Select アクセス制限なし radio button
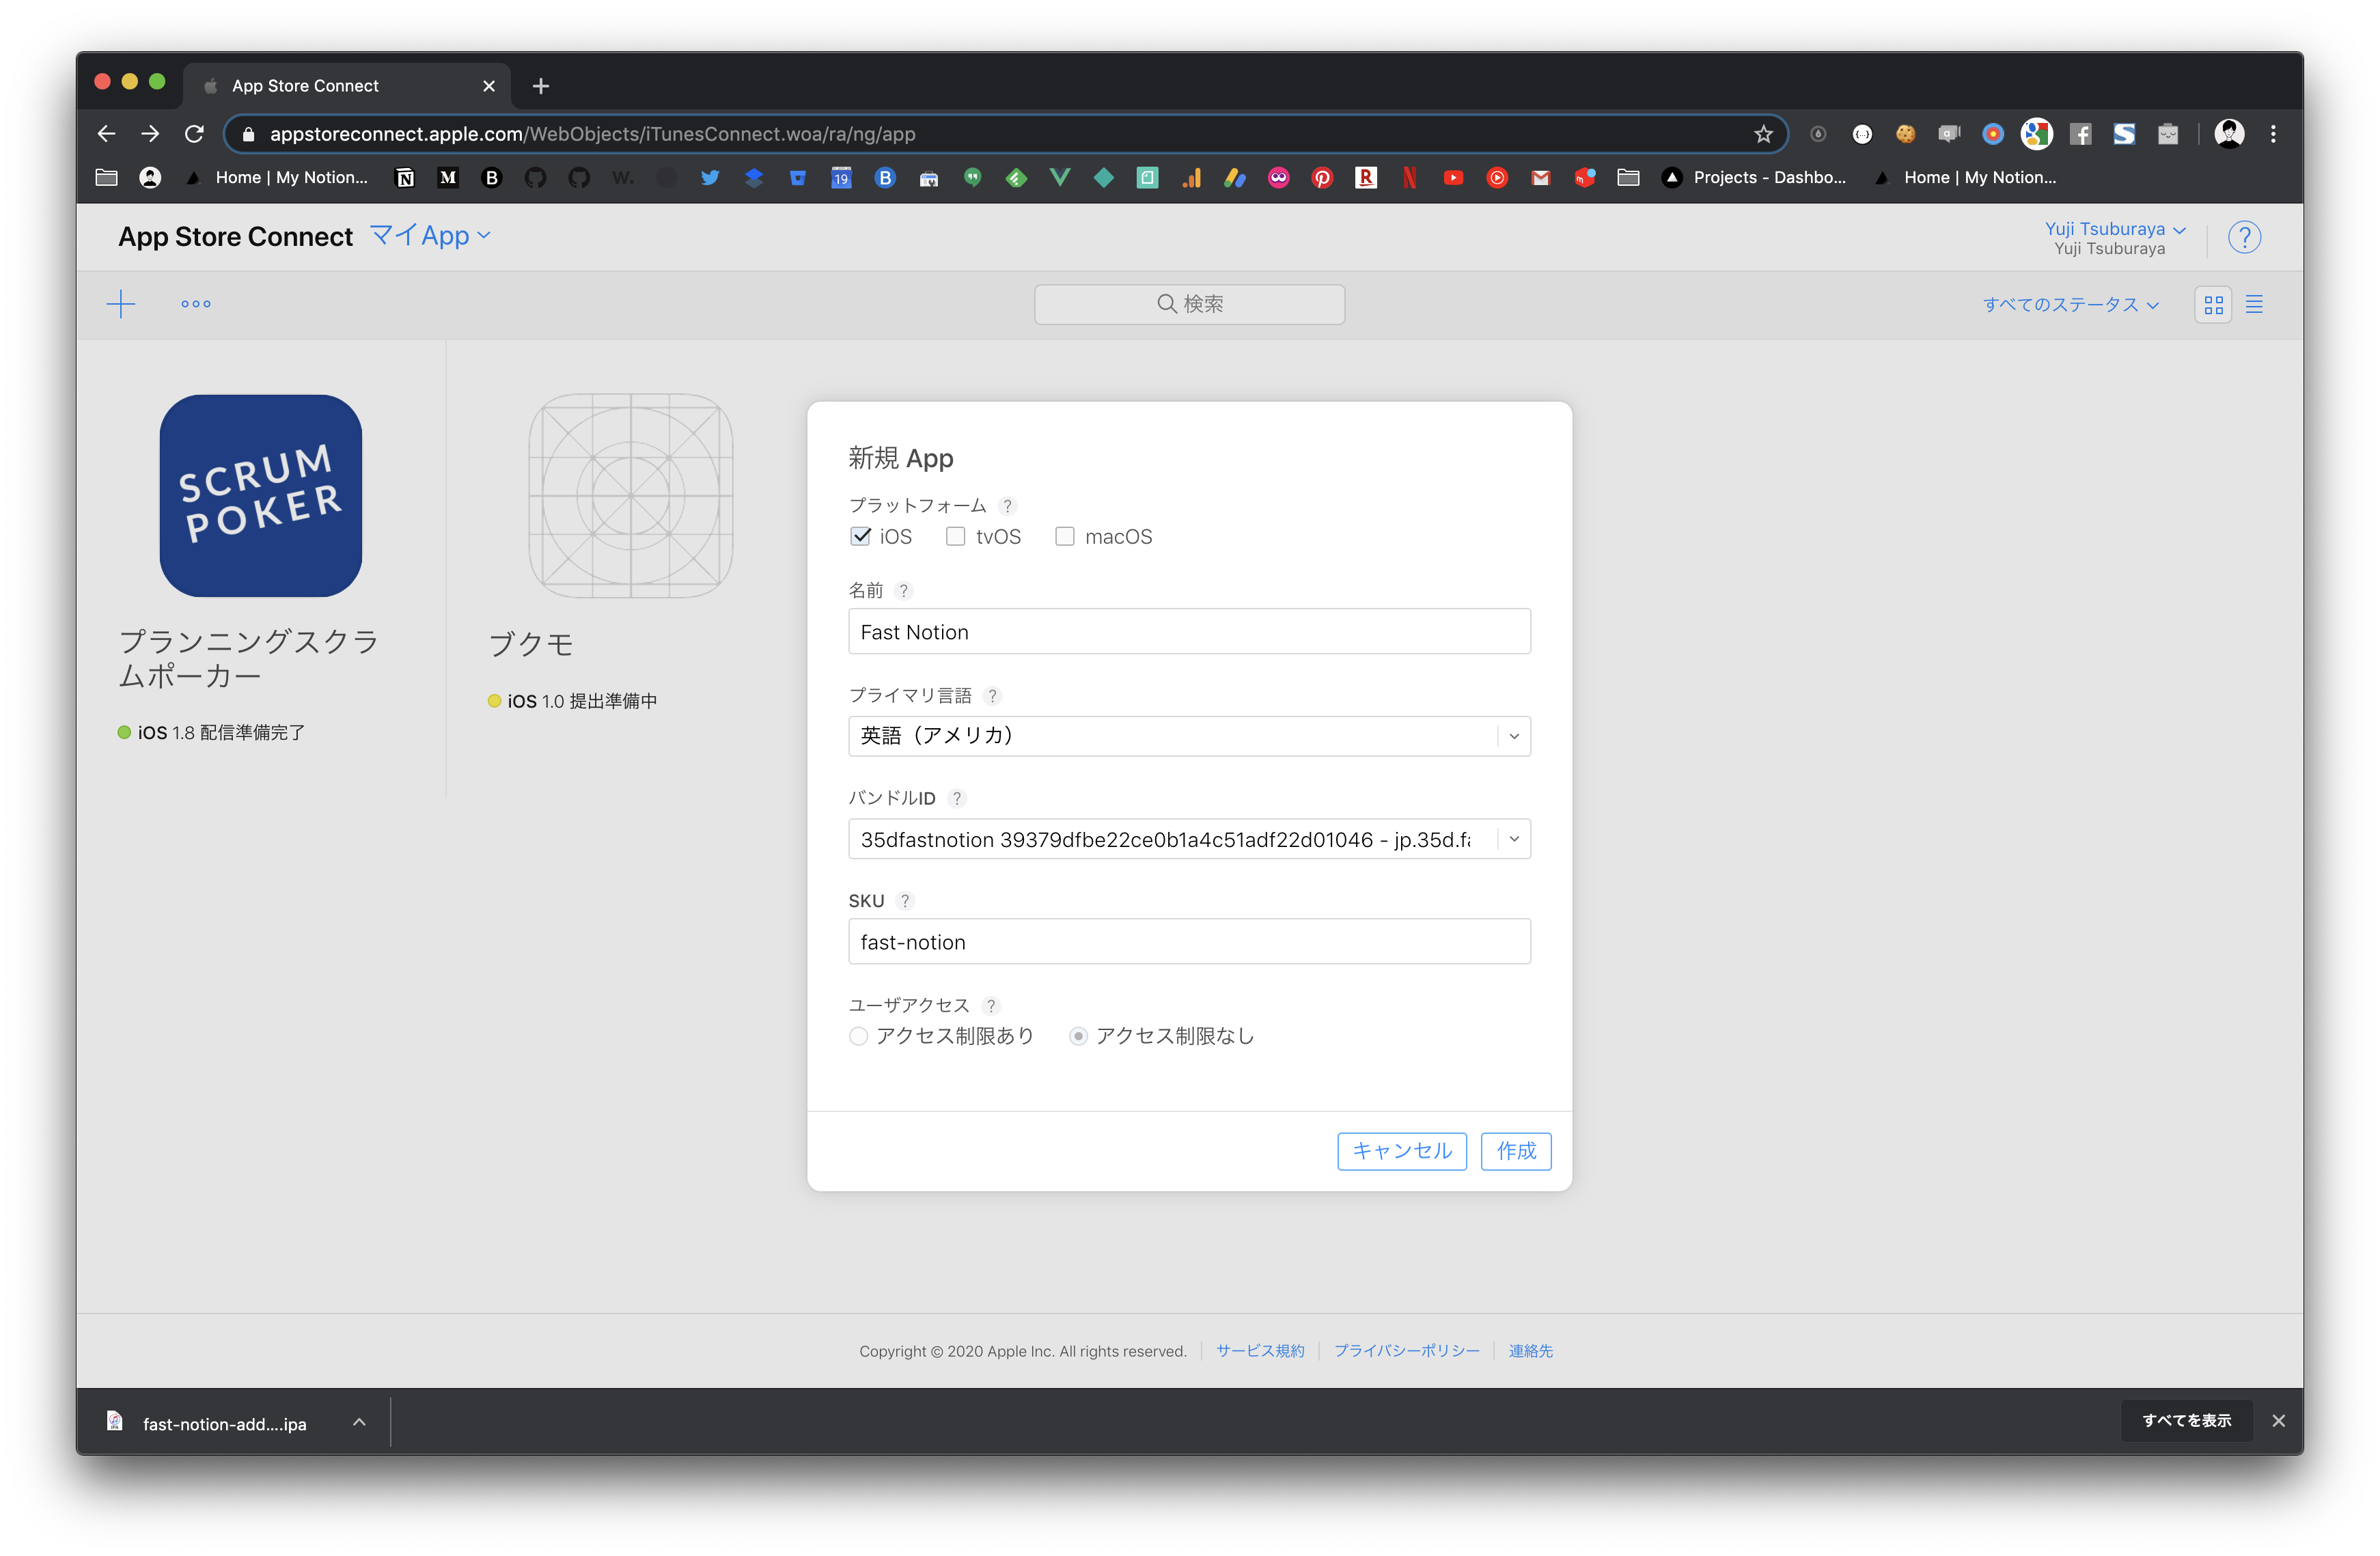Screen dimensions: 2380x1556 (x=1077, y=1036)
